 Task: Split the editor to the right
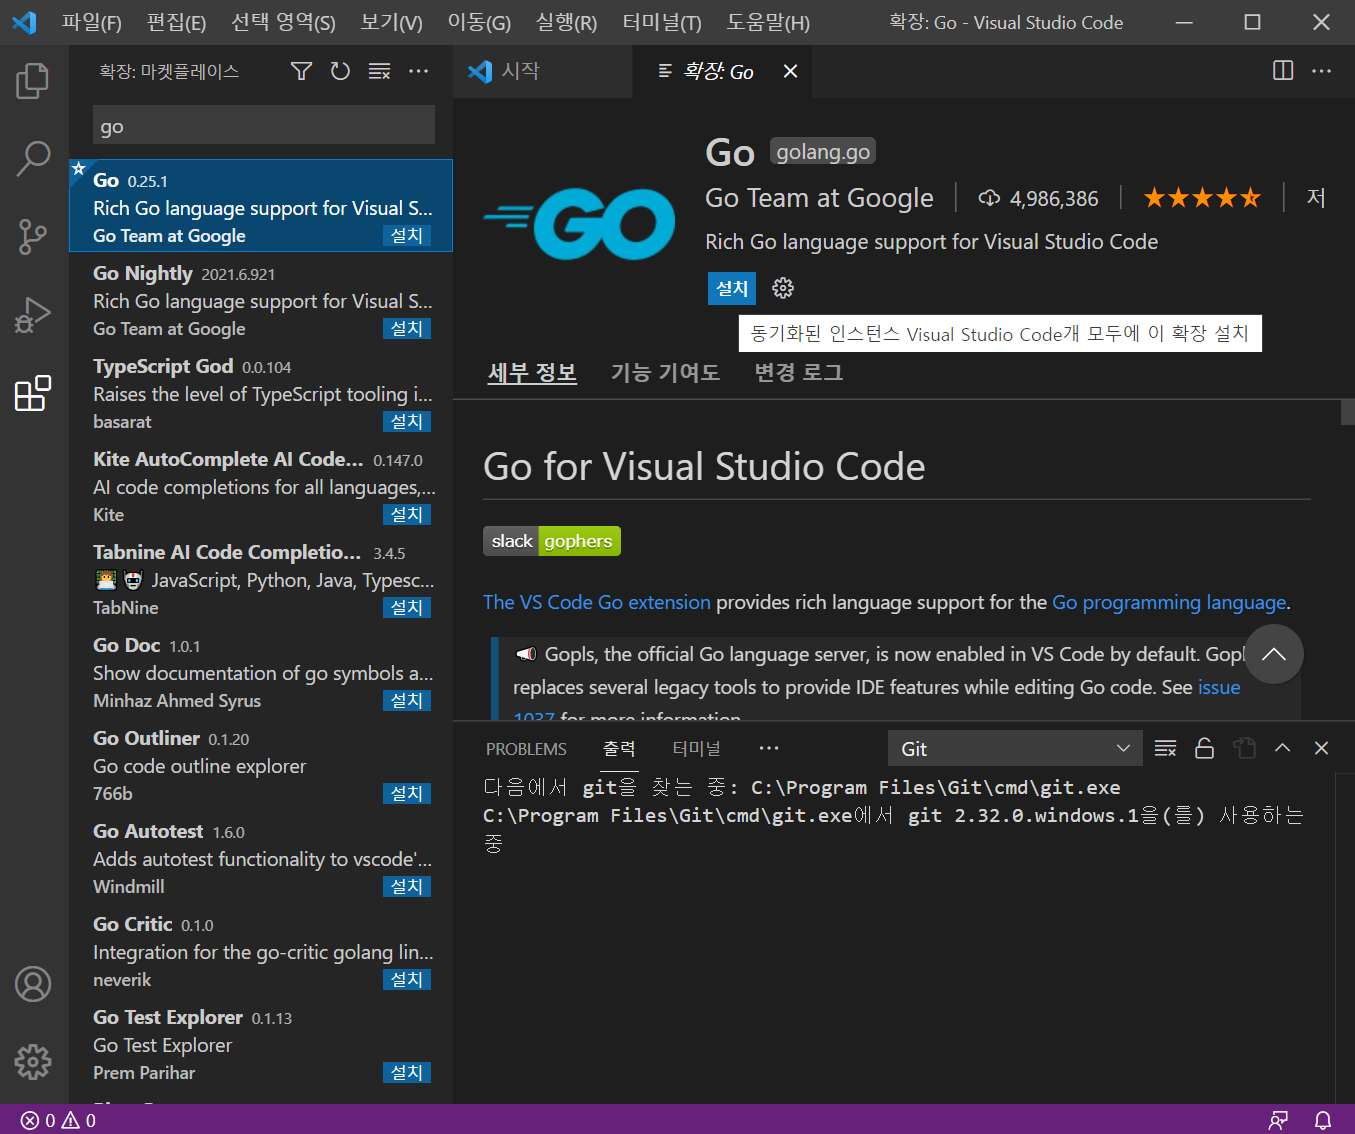pos(1283,71)
